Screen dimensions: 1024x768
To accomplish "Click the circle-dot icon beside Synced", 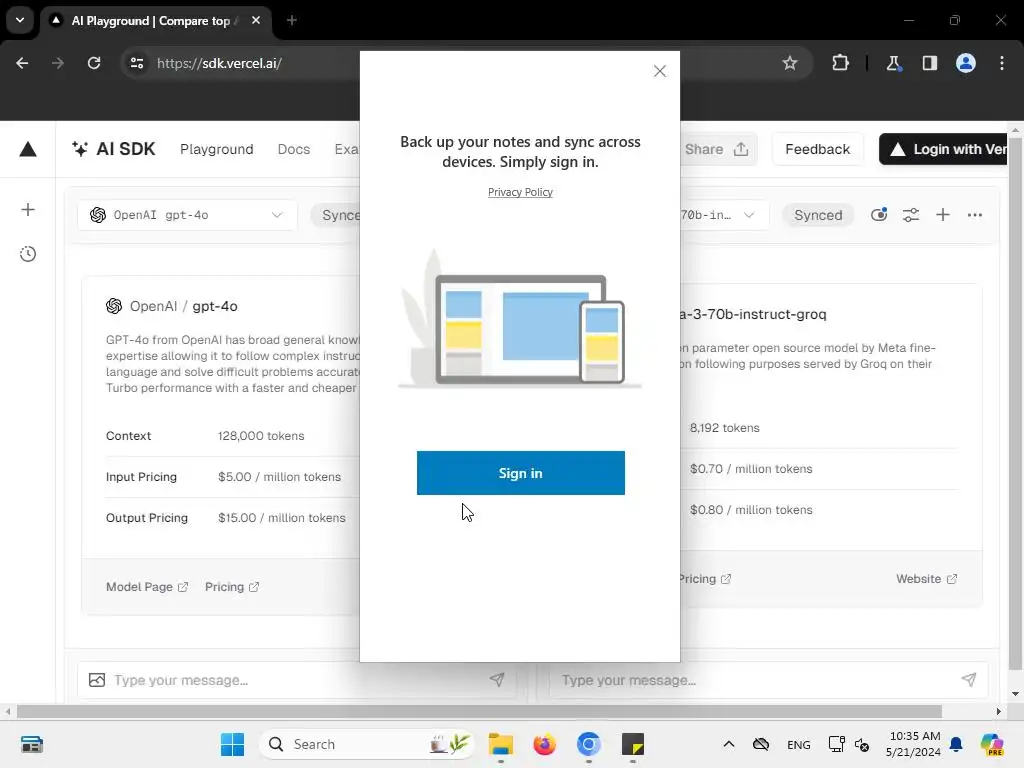I will [879, 215].
